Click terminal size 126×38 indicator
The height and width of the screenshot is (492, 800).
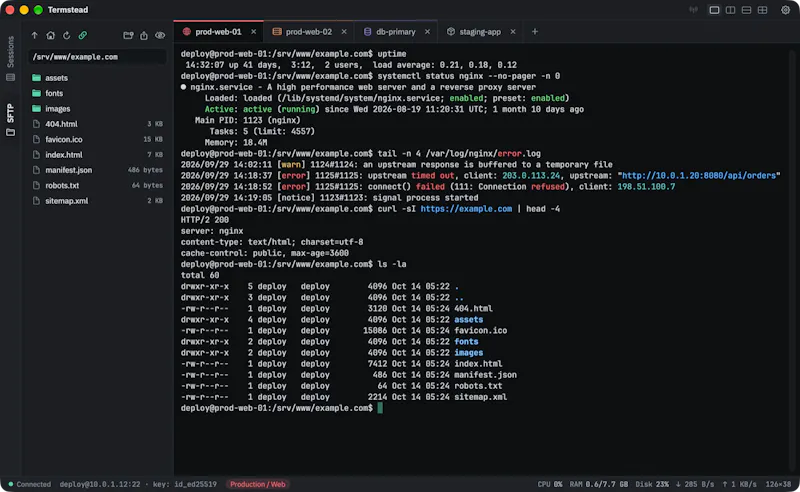click(778, 484)
